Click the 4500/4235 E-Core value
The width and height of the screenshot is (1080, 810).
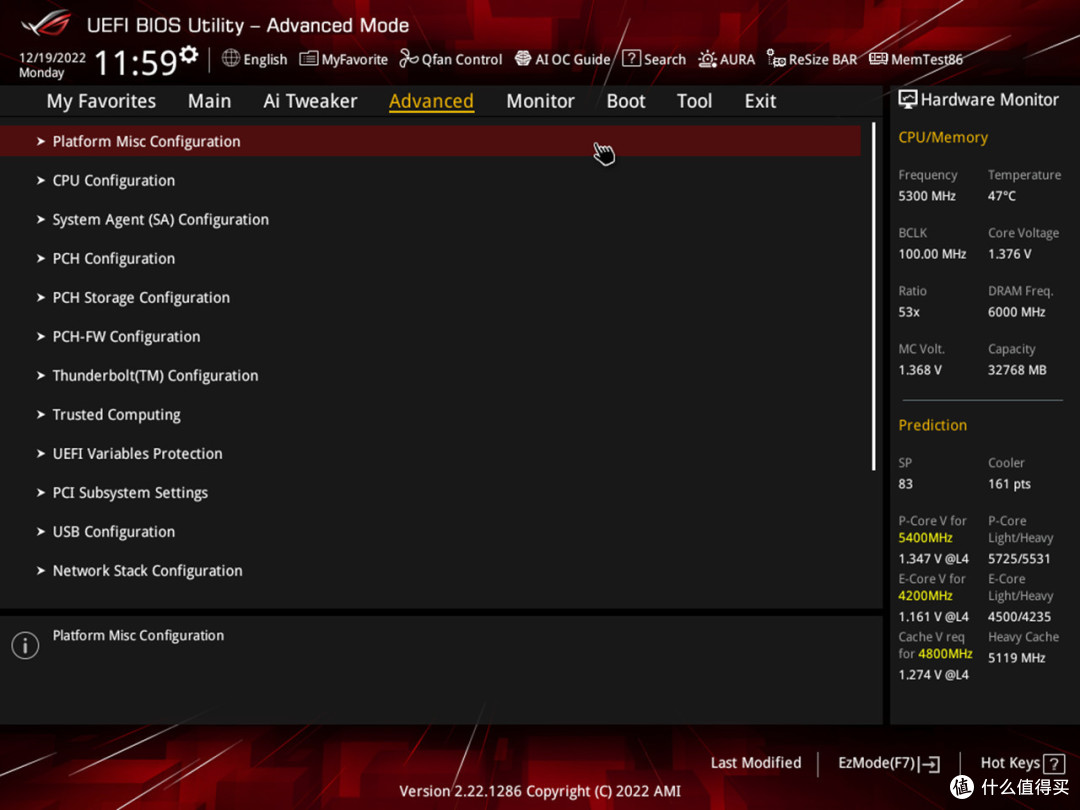point(1019,616)
